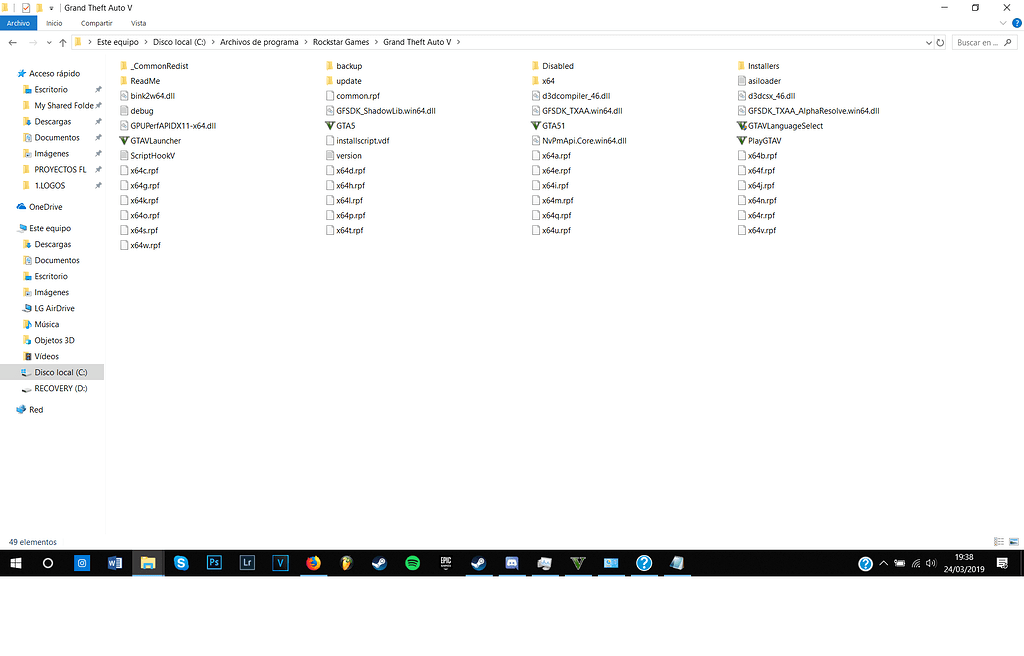The image size is (1024, 656).
Task: Navigate to Archivos de programa in breadcrumb
Action: point(259,42)
